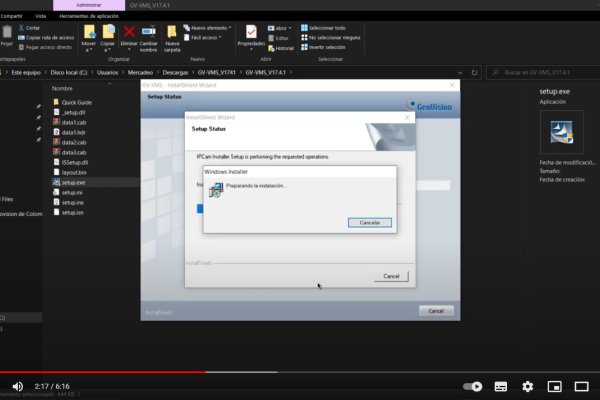Screen dimensions: 600x400
Task: Create a folder with Nueva carpeta icon
Action: [x=172, y=32]
